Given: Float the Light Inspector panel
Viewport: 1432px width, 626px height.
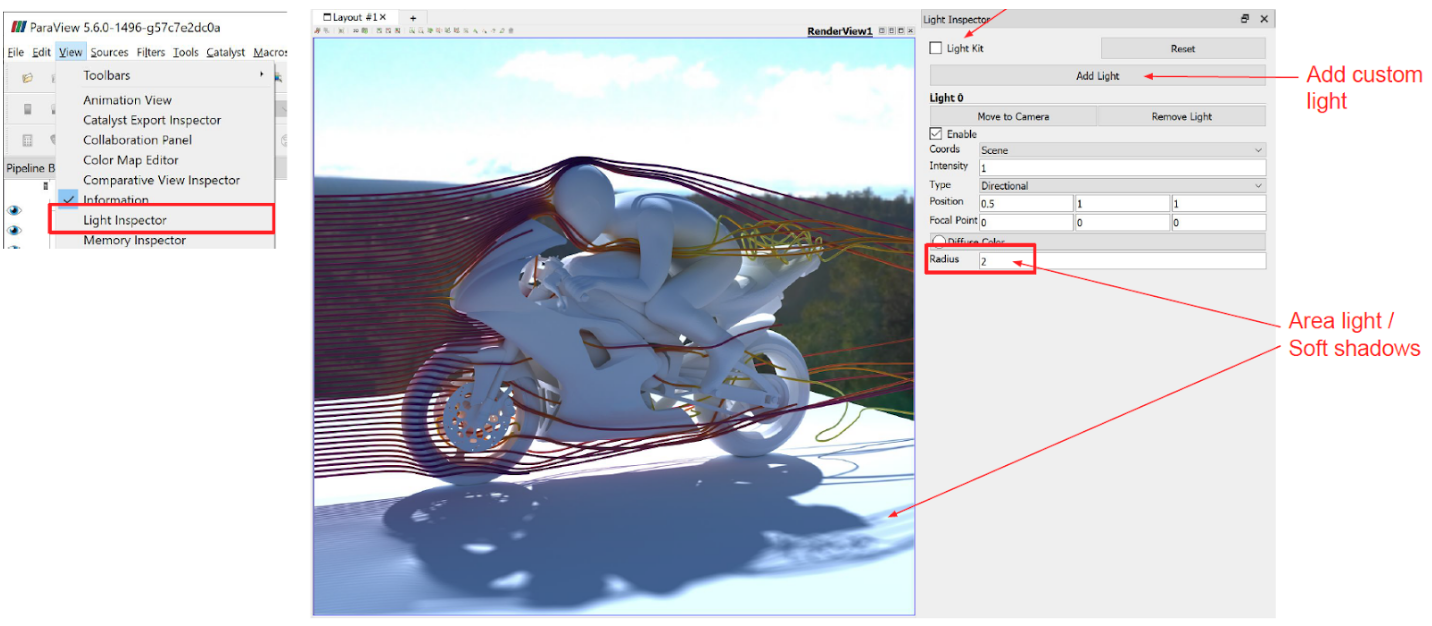Looking at the screenshot, I should tap(1245, 19).
